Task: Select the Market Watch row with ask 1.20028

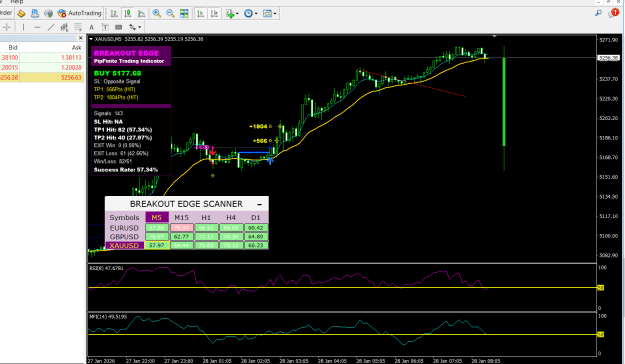Action: (42, 67)
